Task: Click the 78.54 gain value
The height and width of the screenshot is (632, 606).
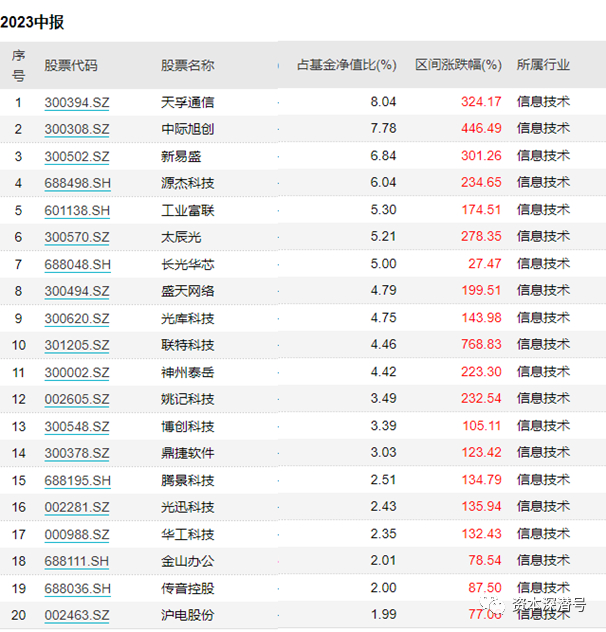Action: pyautogui.click(x=485, y=560)
